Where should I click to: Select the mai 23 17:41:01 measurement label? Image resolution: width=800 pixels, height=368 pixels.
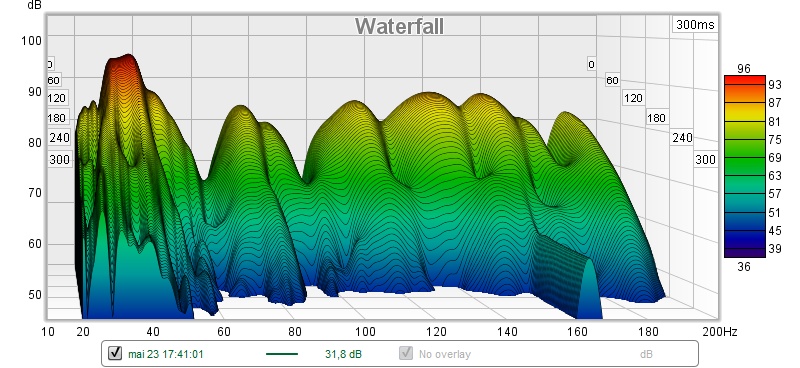(x=165, y=354)
